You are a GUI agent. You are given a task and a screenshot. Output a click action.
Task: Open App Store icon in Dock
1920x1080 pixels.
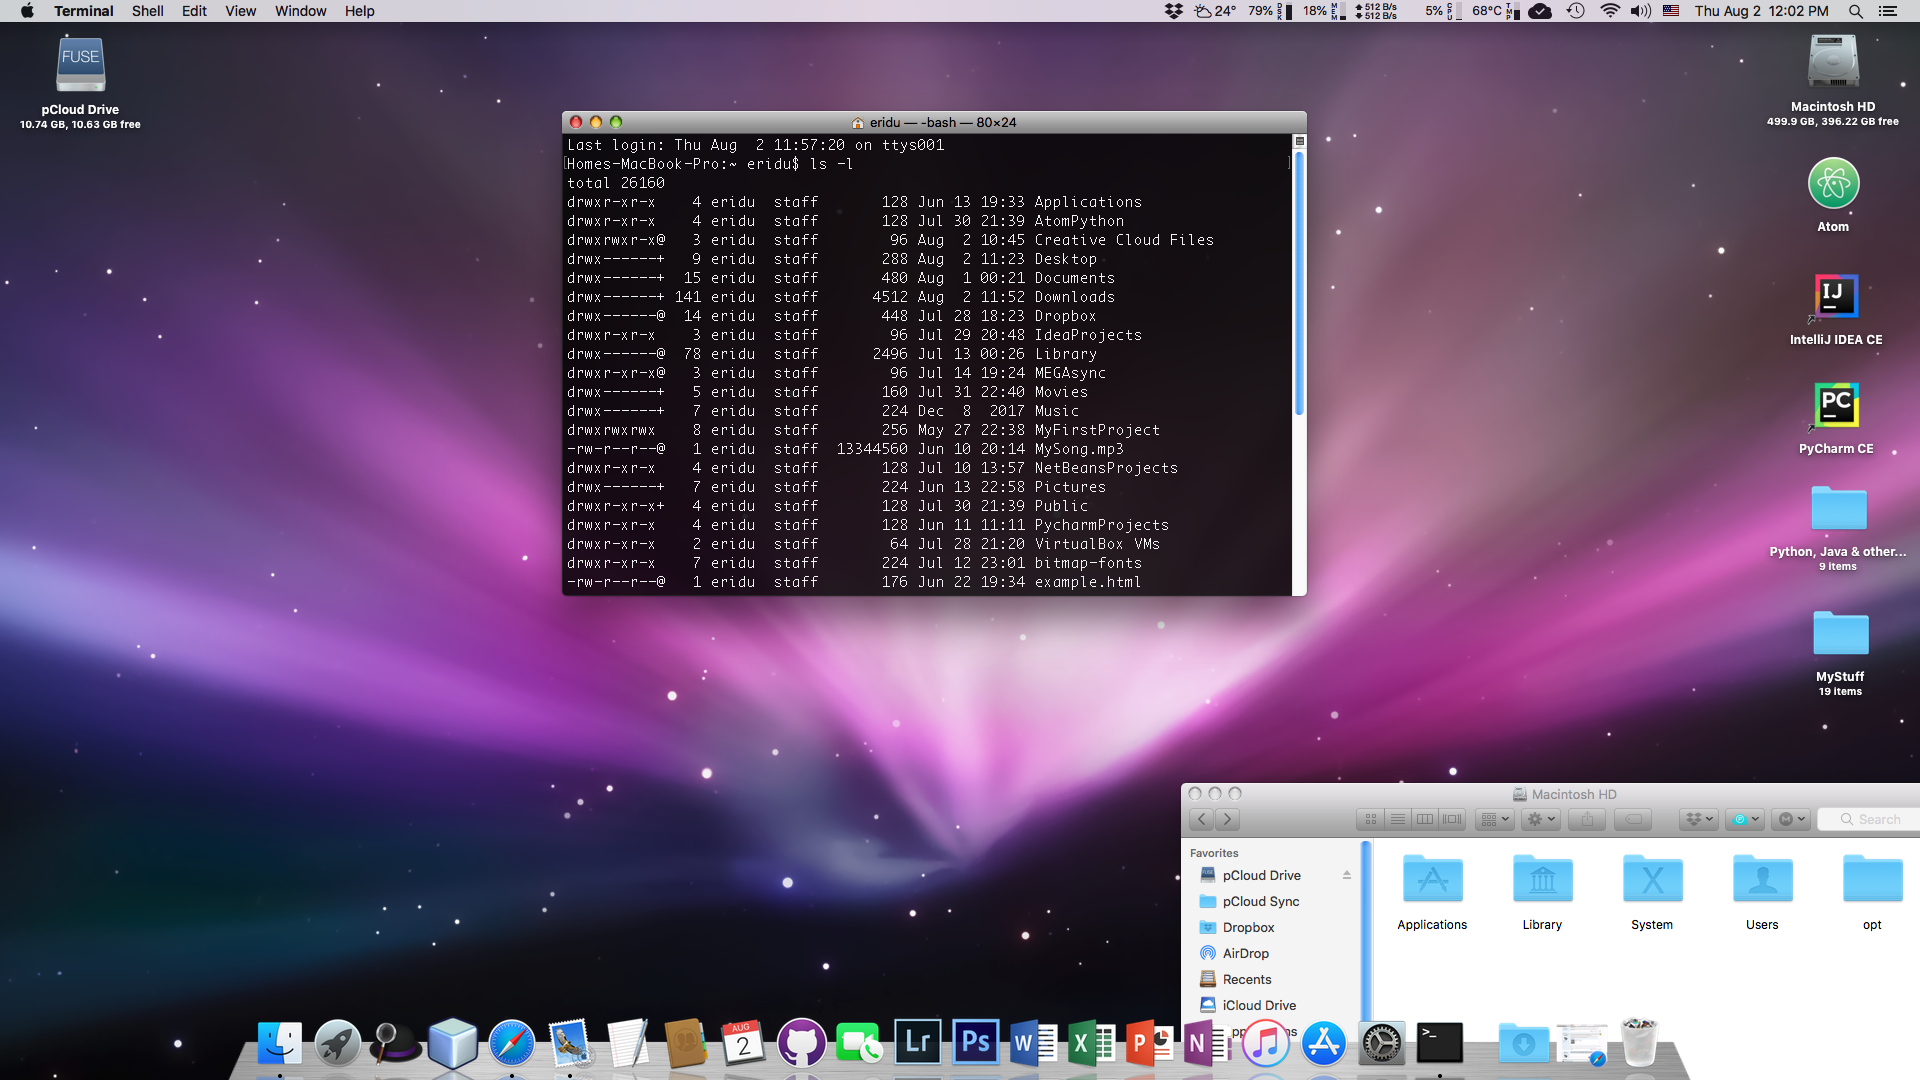tap(1323, 1044)
